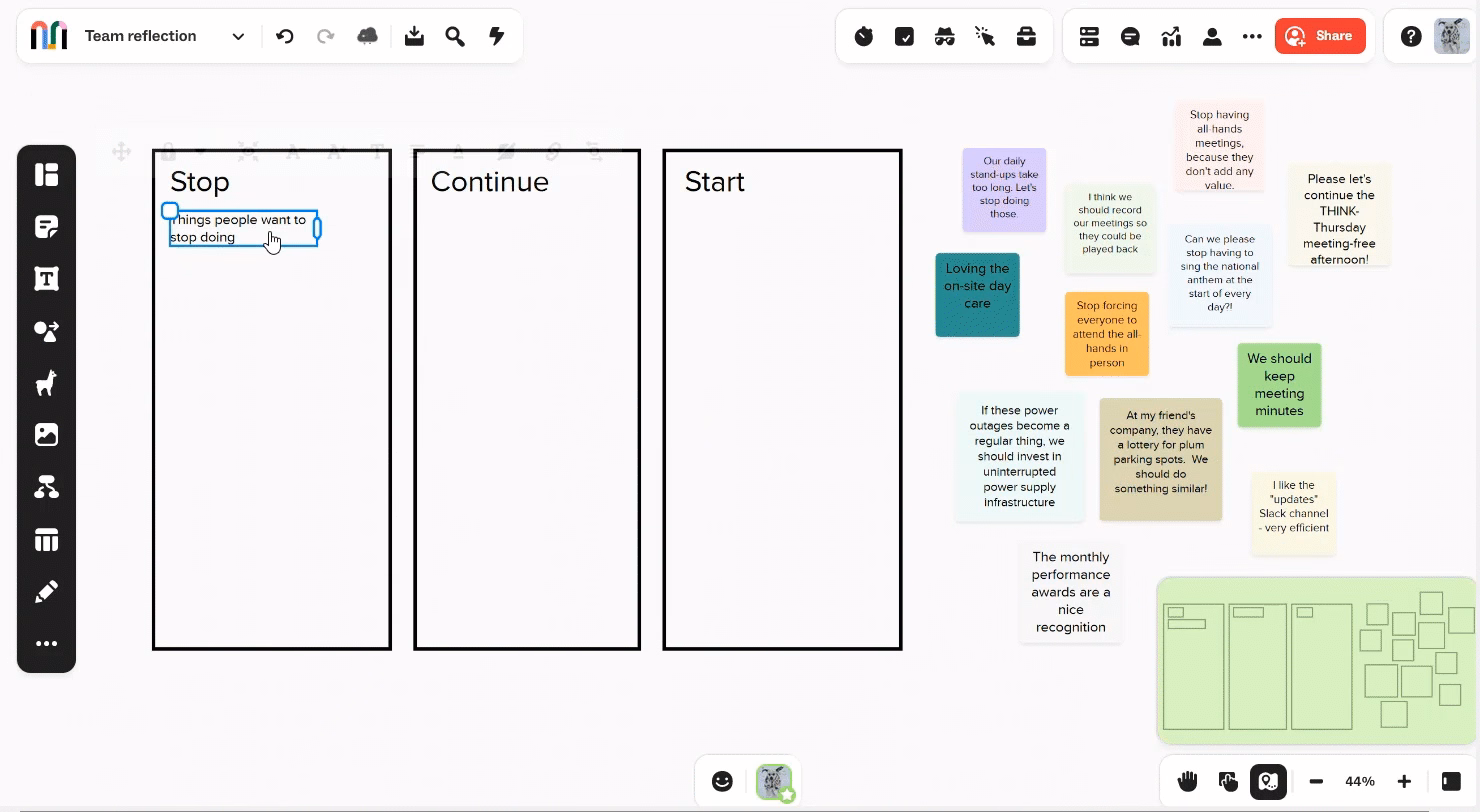The width and height of the screenshot is (1480, 812).
Task: Expand the Team reflection title dropdown
Action: click(238, 37)
